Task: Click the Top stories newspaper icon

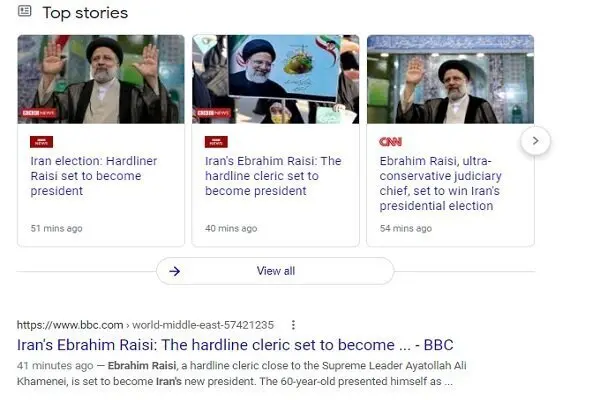Action: pyautogui.click(x=25, y=11)
